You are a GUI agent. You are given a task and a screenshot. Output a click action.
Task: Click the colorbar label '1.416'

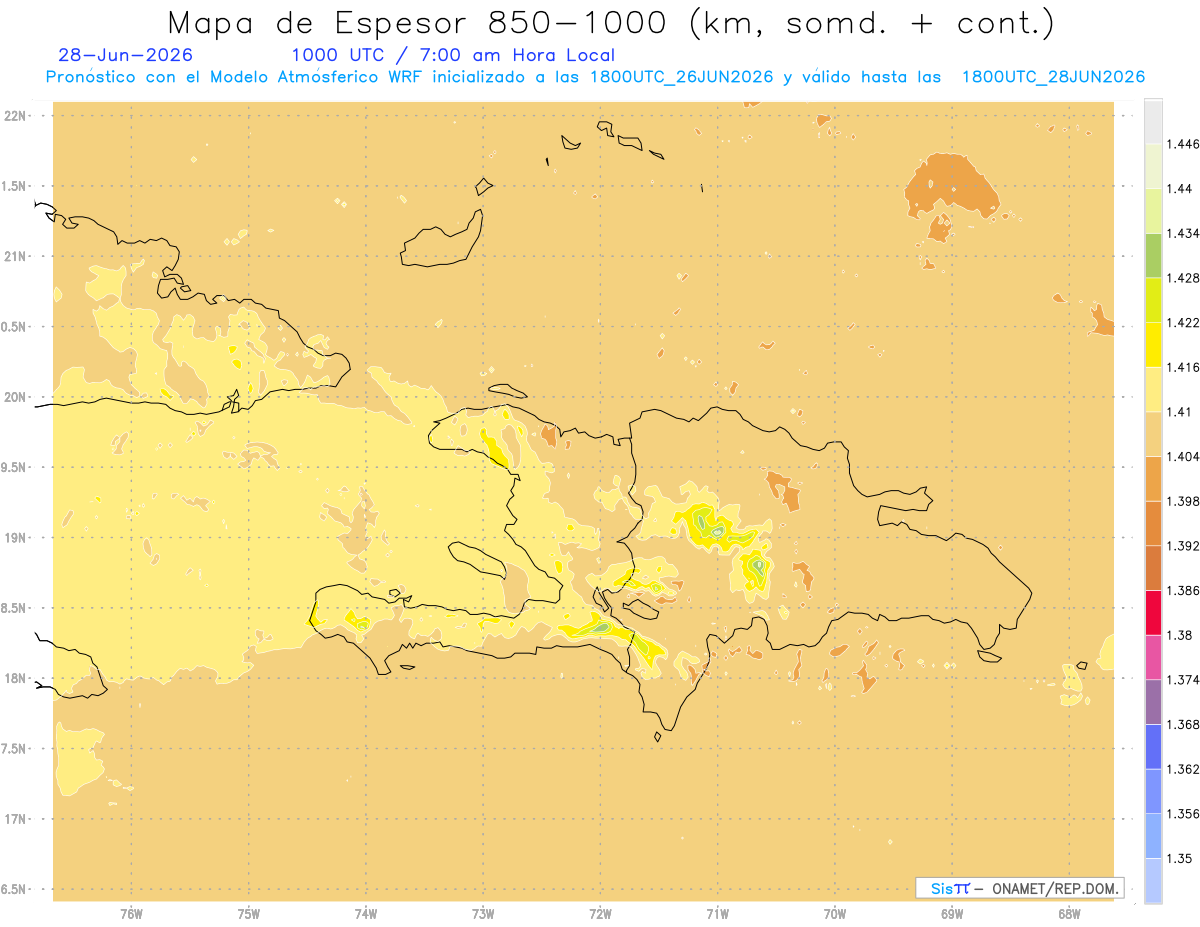[1183, 367]
